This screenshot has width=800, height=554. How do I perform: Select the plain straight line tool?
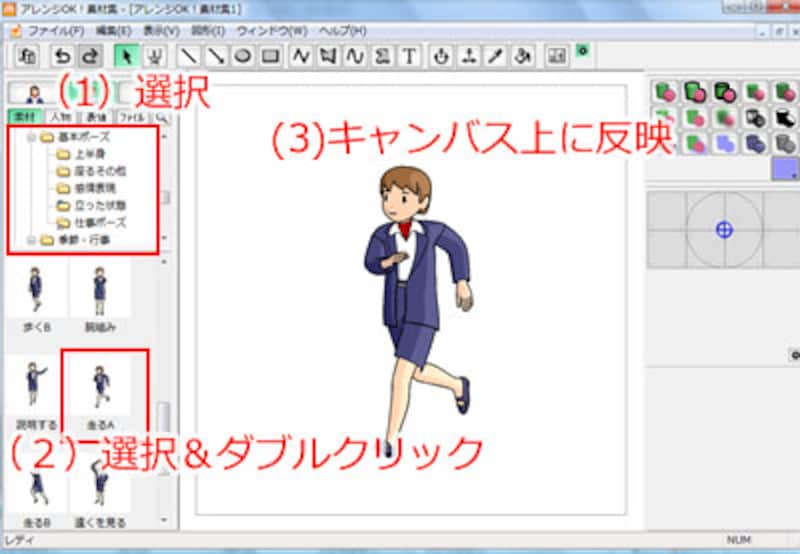188,56
